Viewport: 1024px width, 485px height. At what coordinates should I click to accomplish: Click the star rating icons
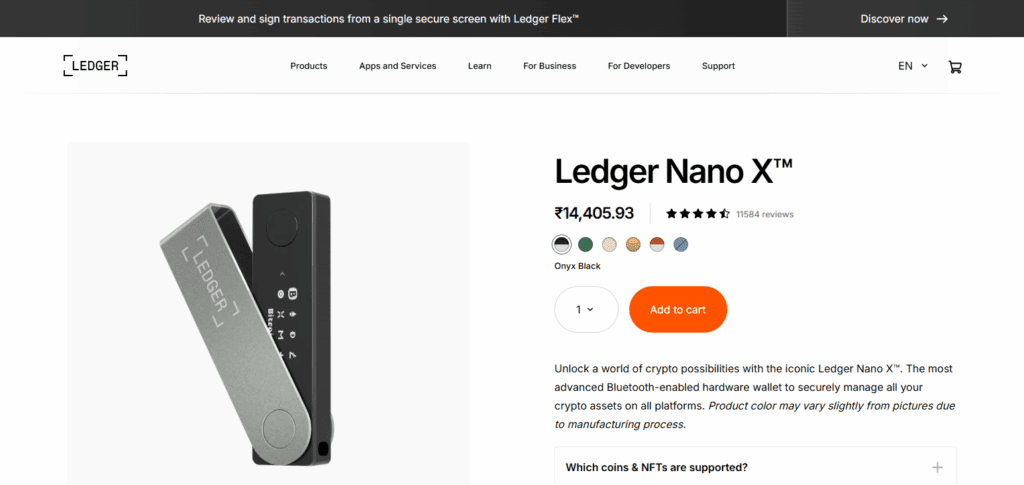point(697,213)
